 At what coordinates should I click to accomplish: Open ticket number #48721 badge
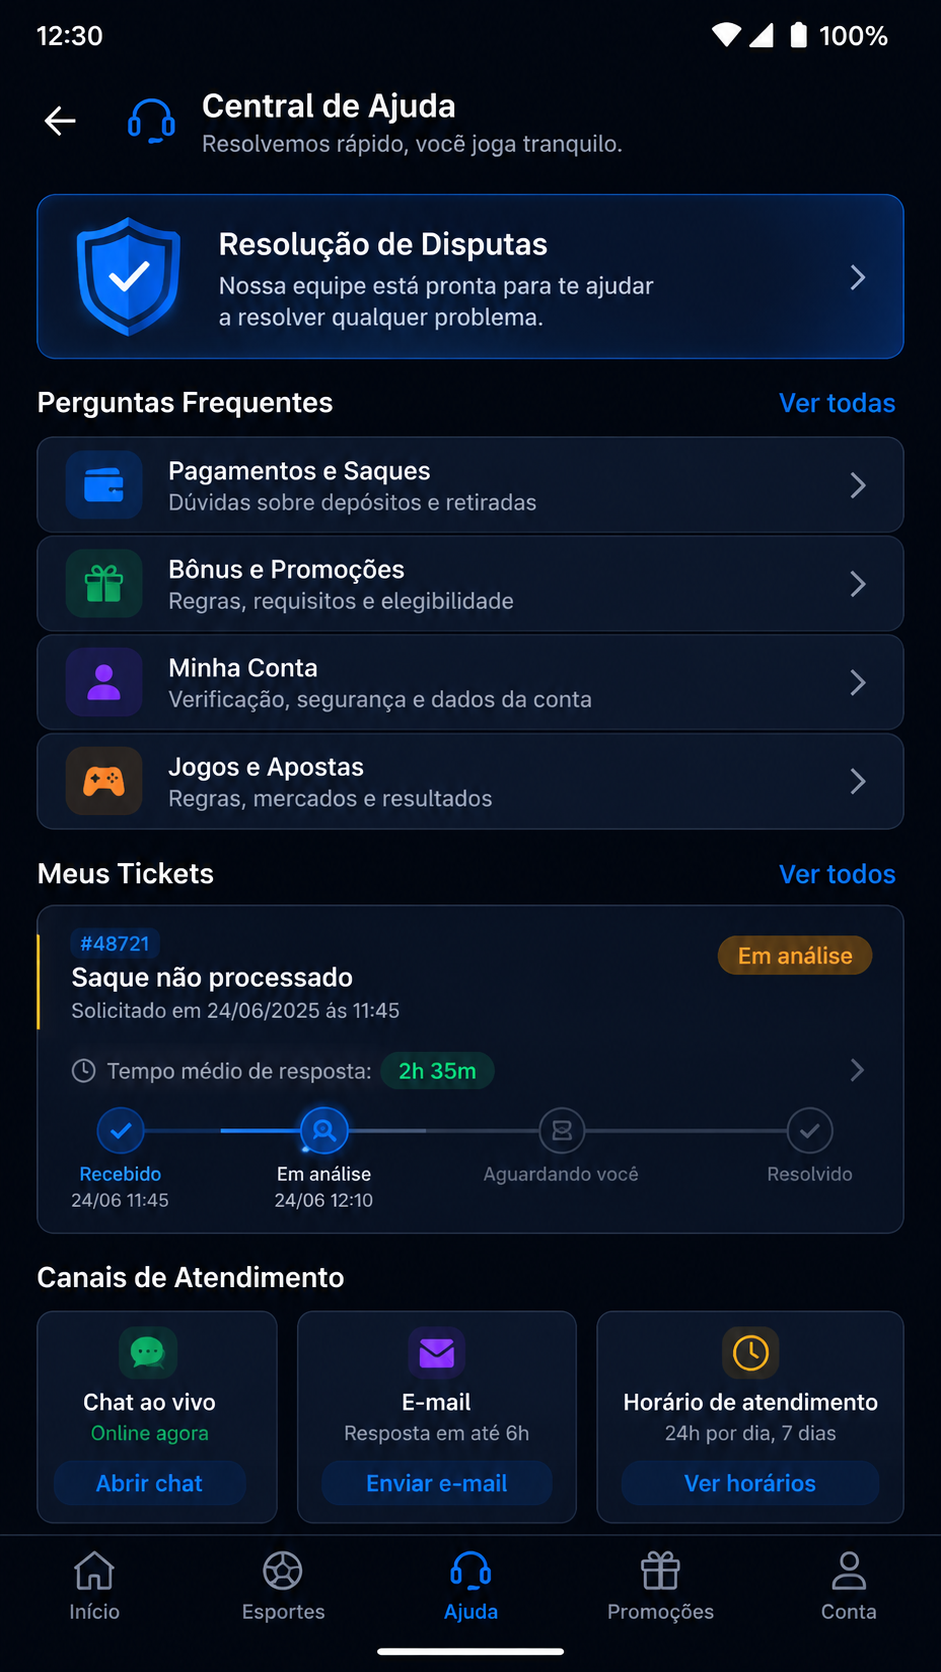click(115, 943)
